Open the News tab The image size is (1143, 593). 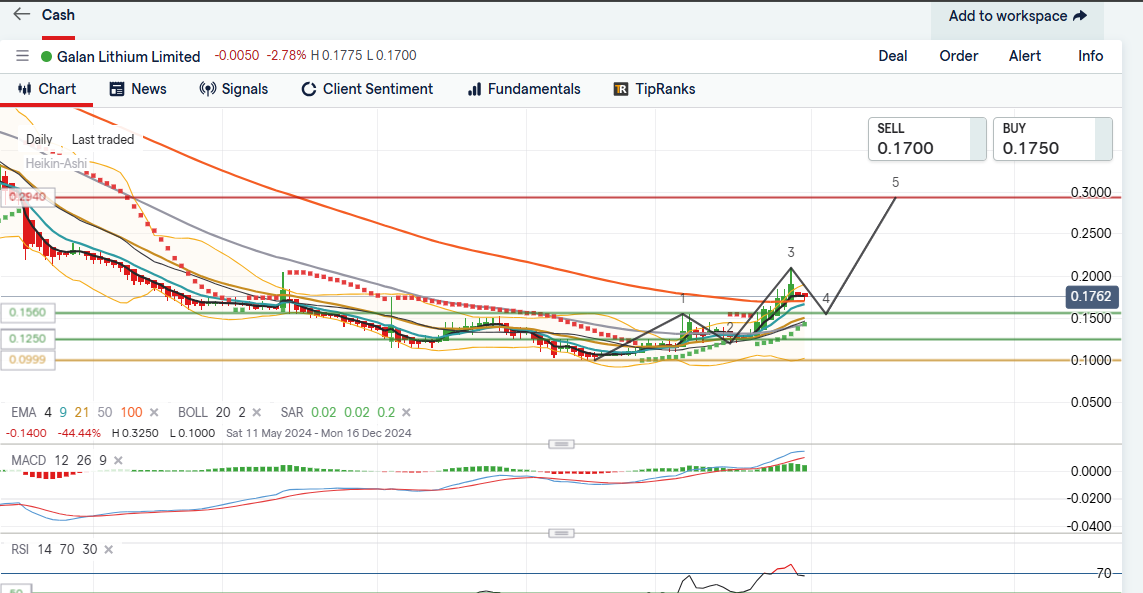click(x=138, y=89)
